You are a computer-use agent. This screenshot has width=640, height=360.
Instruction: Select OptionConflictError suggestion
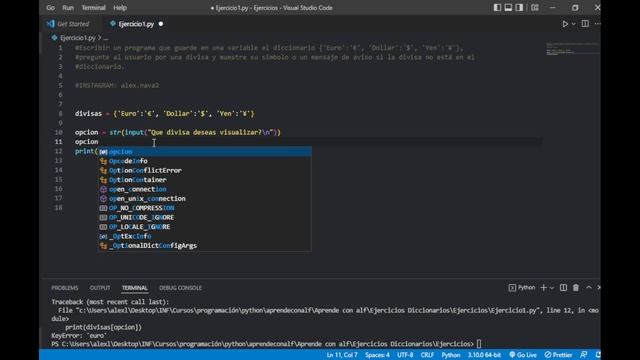click(205, 170)
